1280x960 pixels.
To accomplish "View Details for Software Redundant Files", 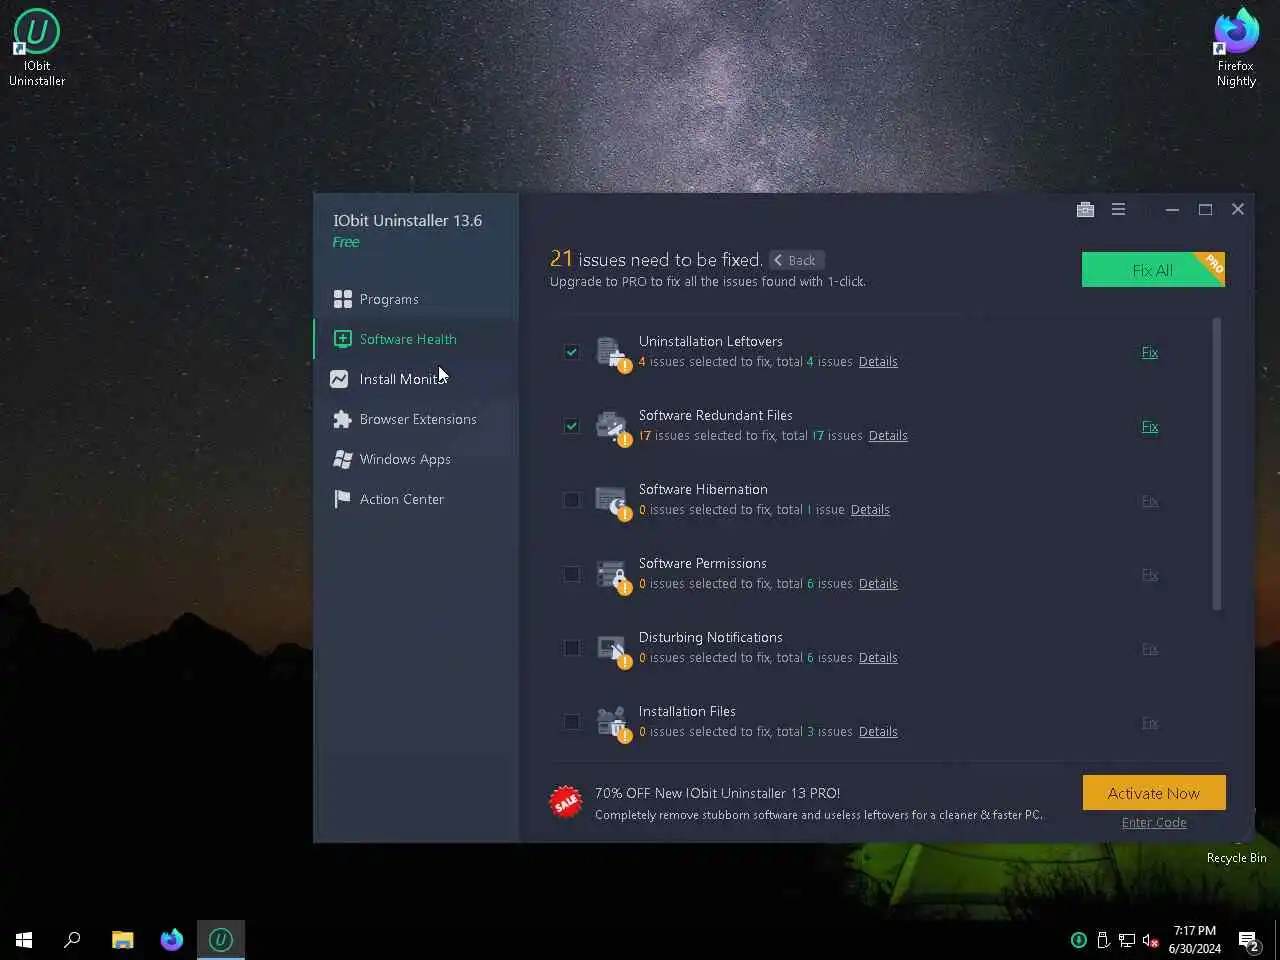I will pos(888,436).
